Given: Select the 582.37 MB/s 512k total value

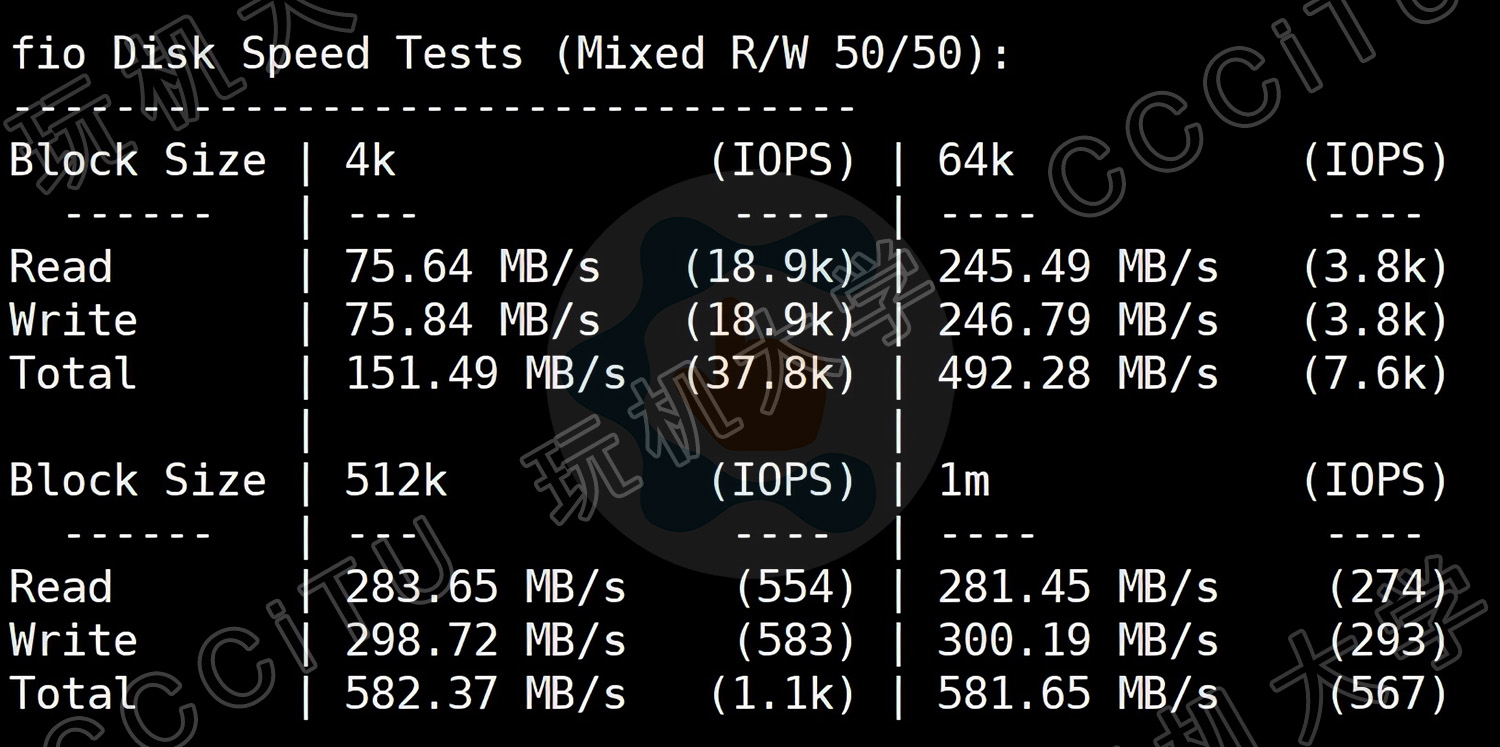Looking at the screenshot, I should (486, 693).
